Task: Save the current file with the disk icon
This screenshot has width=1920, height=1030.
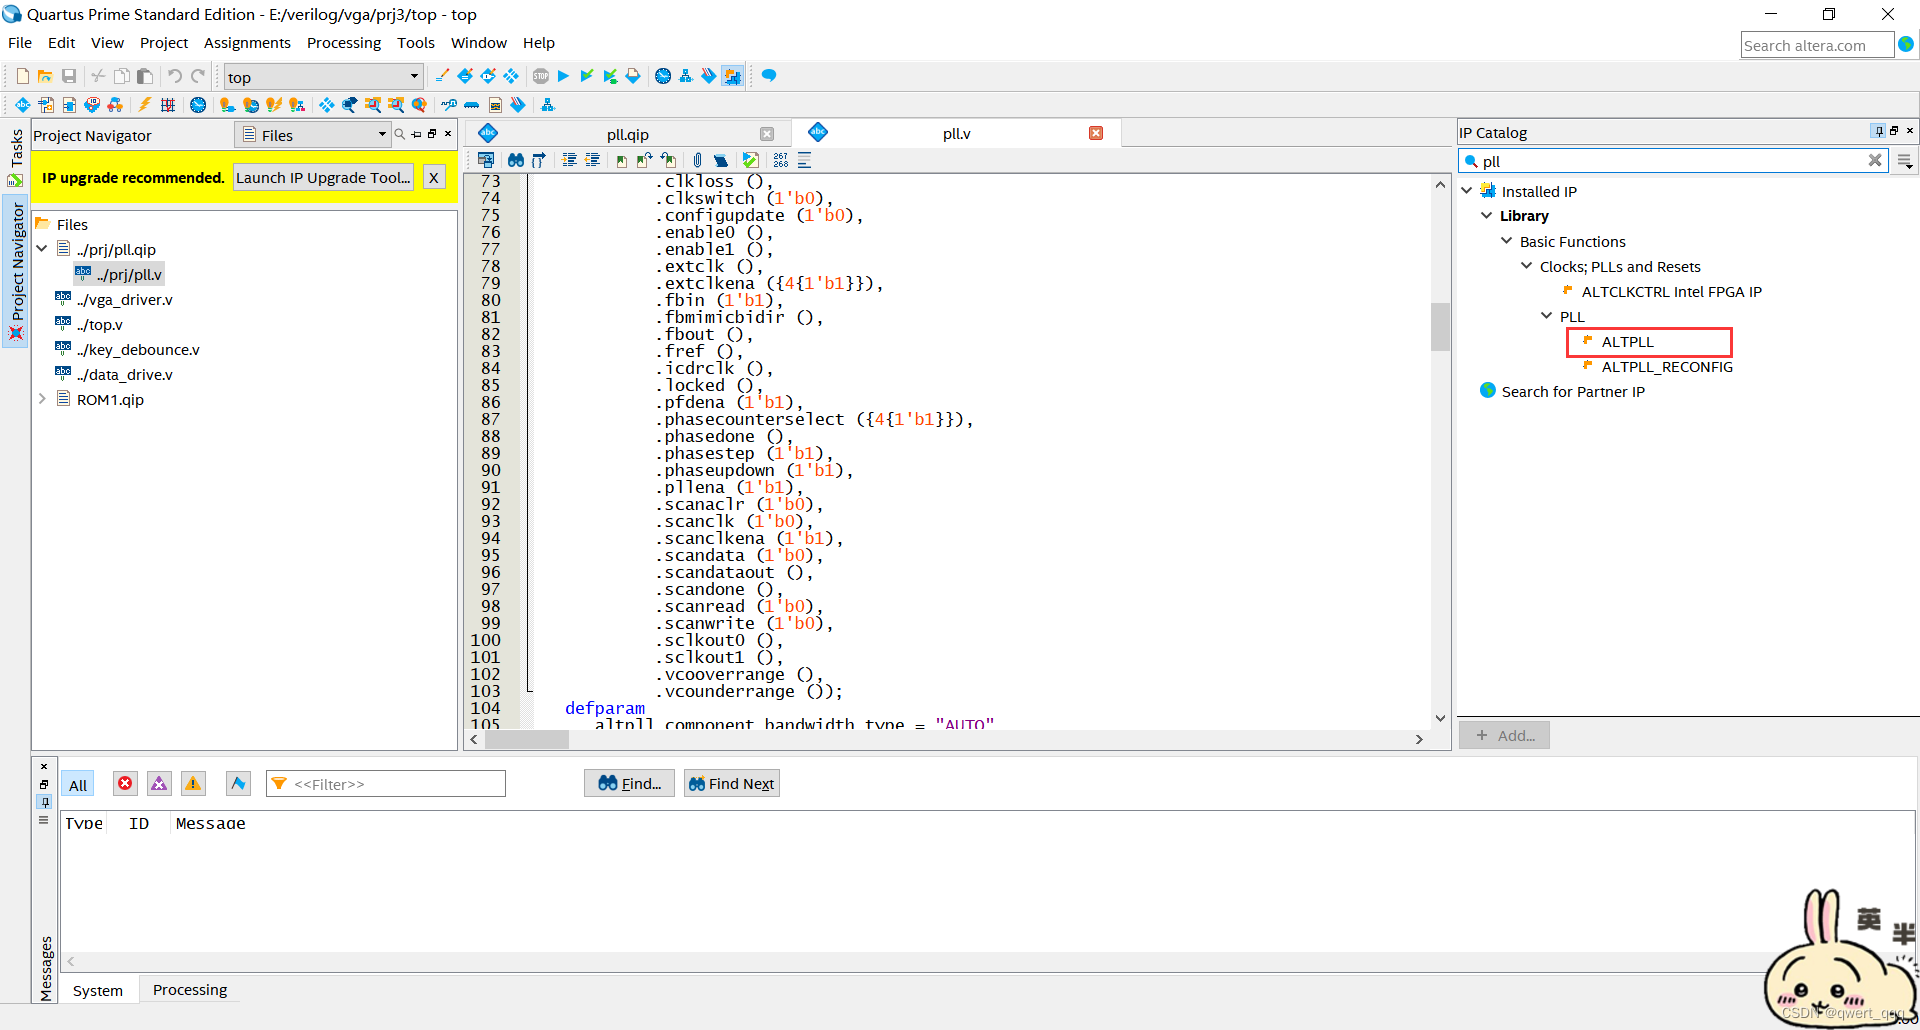Action: pyautogui.click(x=69, y=76)
